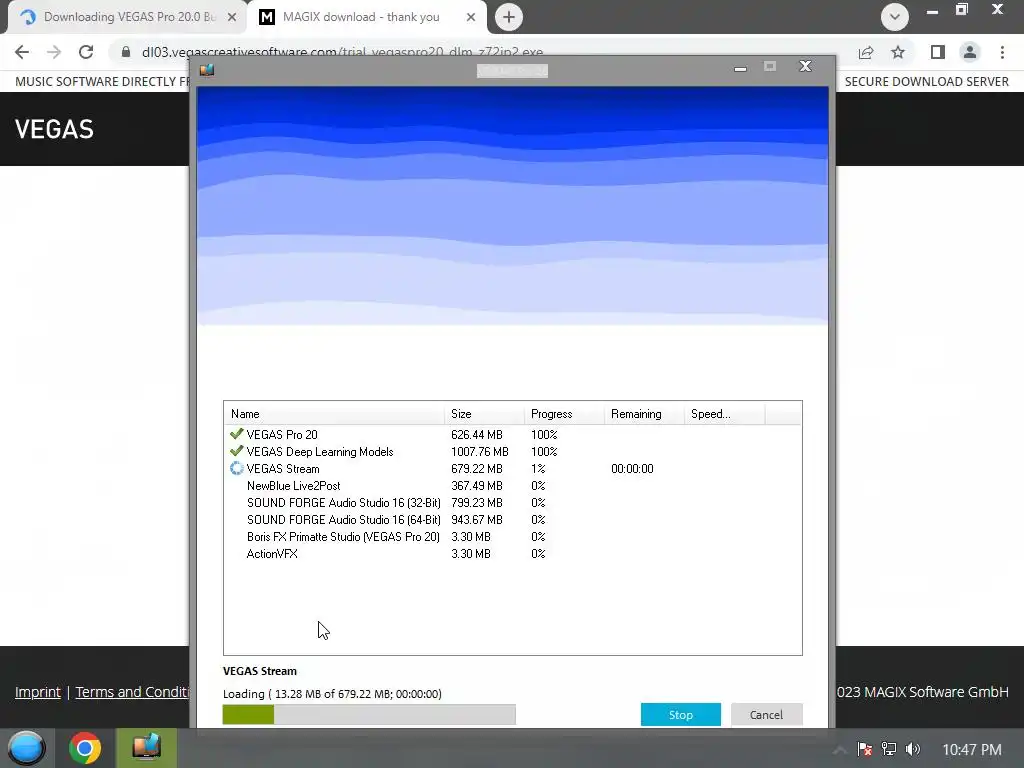Share this page icon in Chrome
Viewport: 1024px width, 768px height.
pyautogui.click(x=866, y=52)
